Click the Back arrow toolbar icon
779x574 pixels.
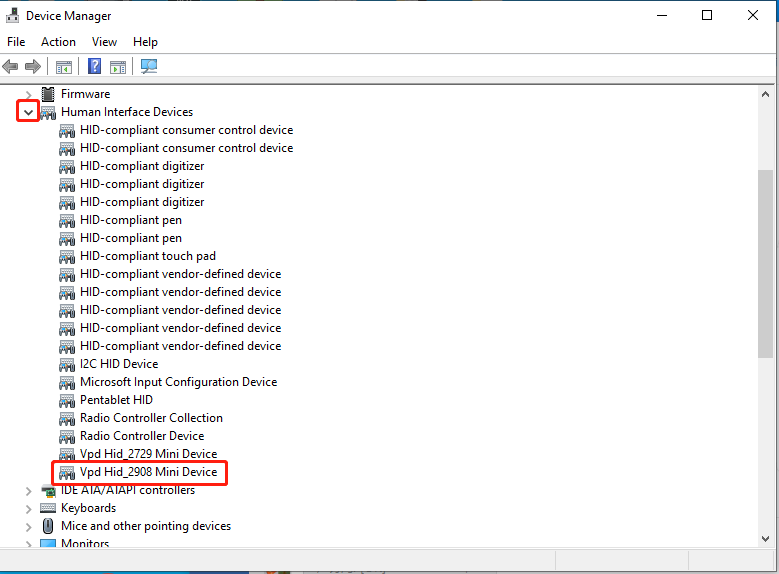pyautogui.click(x=10, y=66)
